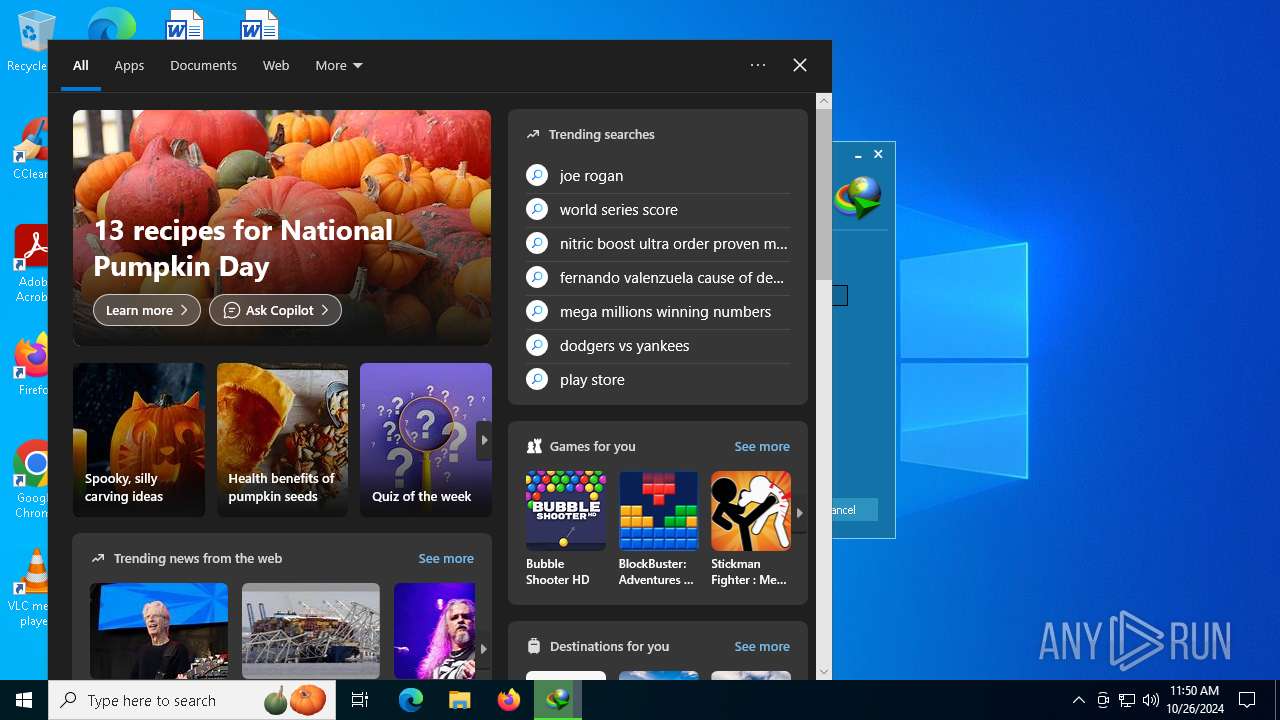Click the search panel scrollbar up arrow
1280x720 pixels.
pyautogui.click(x=824, y=100)
